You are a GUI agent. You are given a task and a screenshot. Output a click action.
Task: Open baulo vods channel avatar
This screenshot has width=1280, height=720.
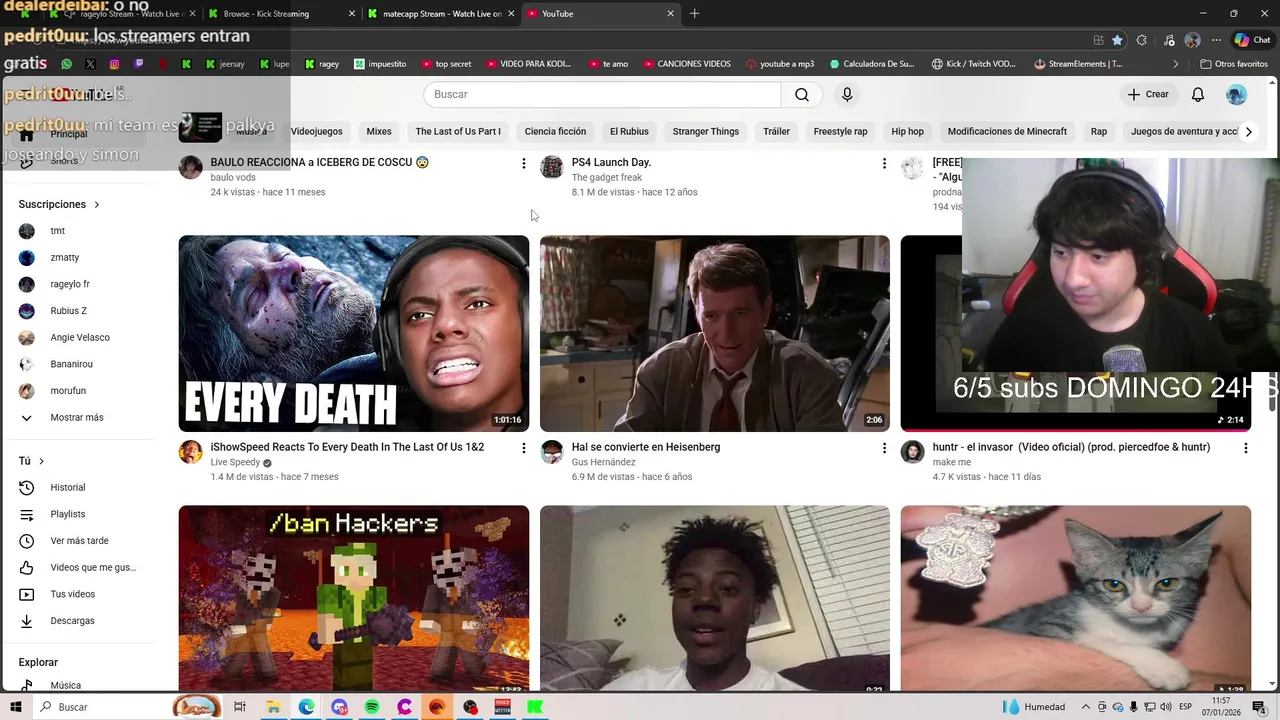click(x=190, y=167)
